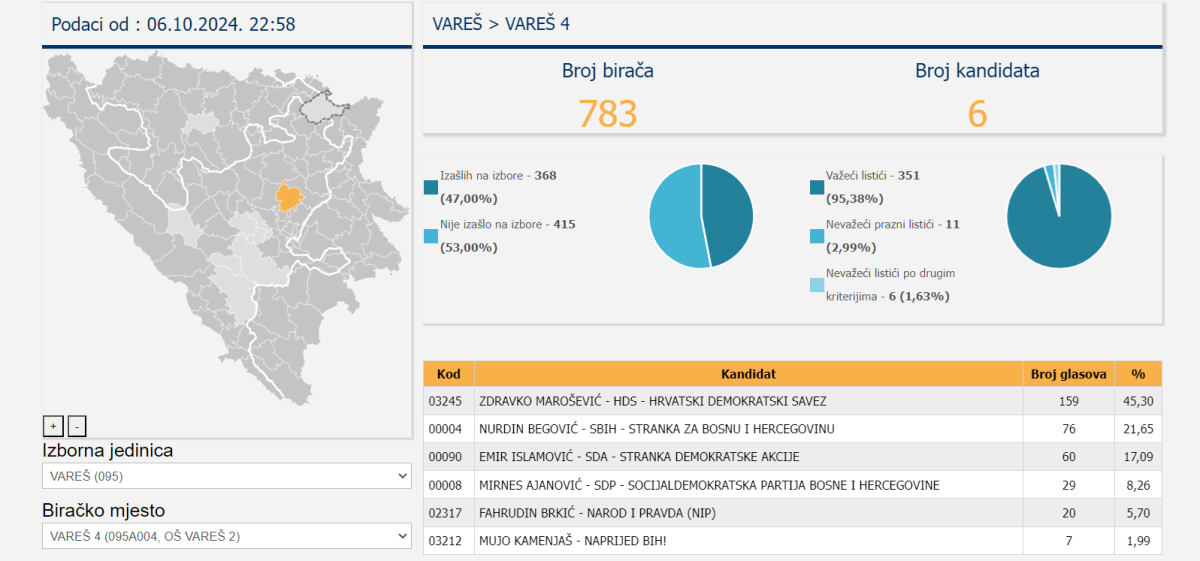
Task: Click the dark teal Izašlih na izbore swatch
Action: [431, 187]
